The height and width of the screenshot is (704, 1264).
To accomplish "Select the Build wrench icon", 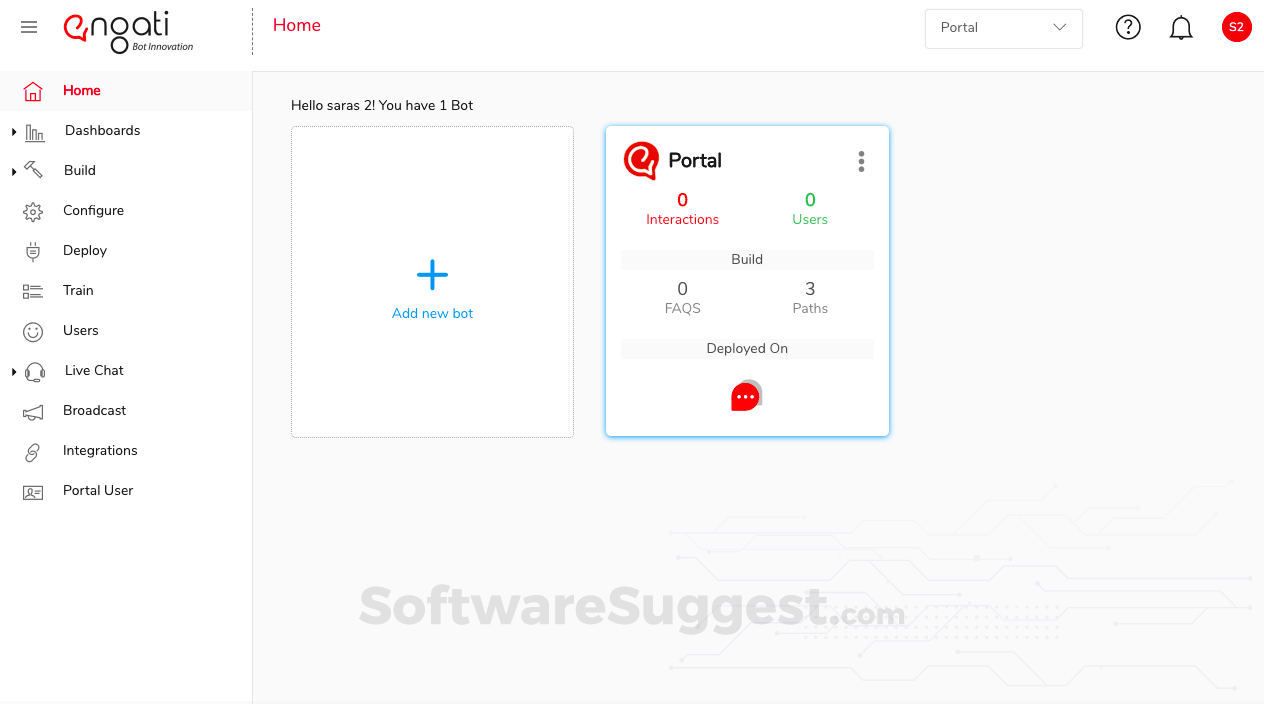I will 31,170.
